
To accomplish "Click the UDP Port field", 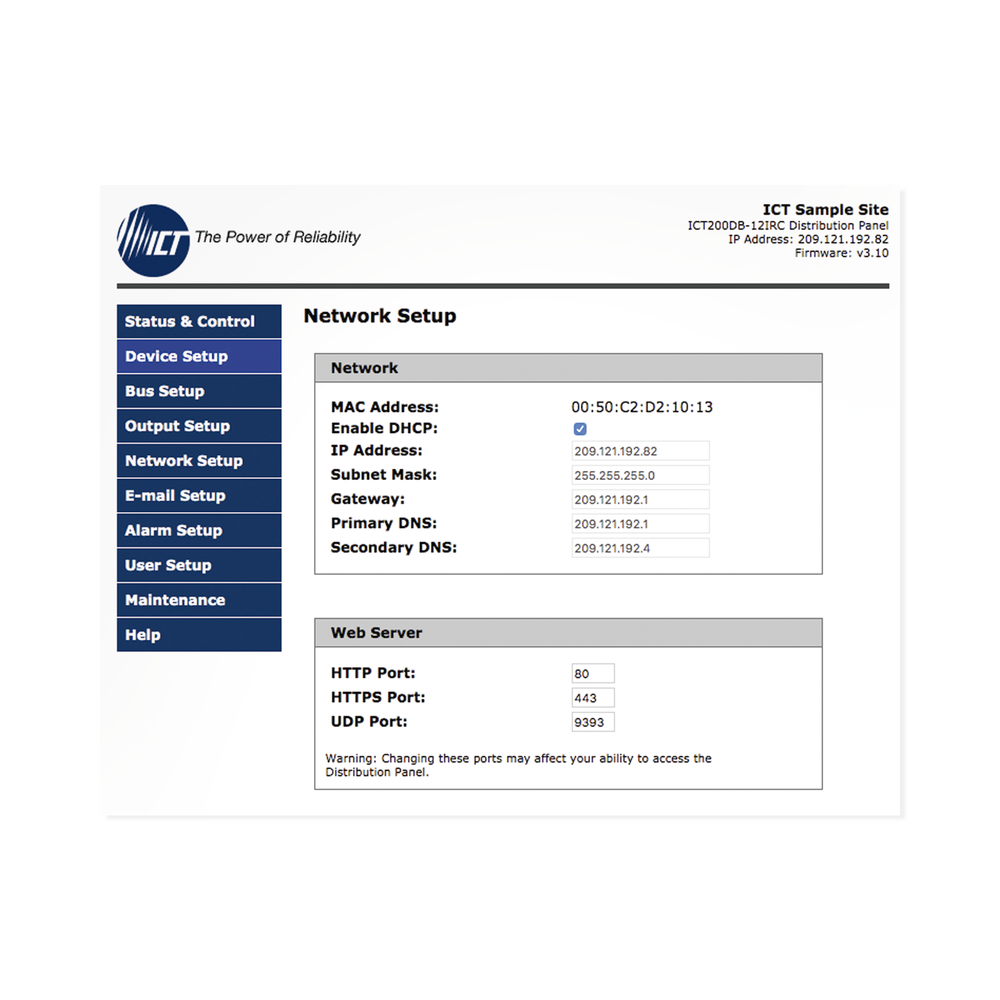I will coord(593,722).
